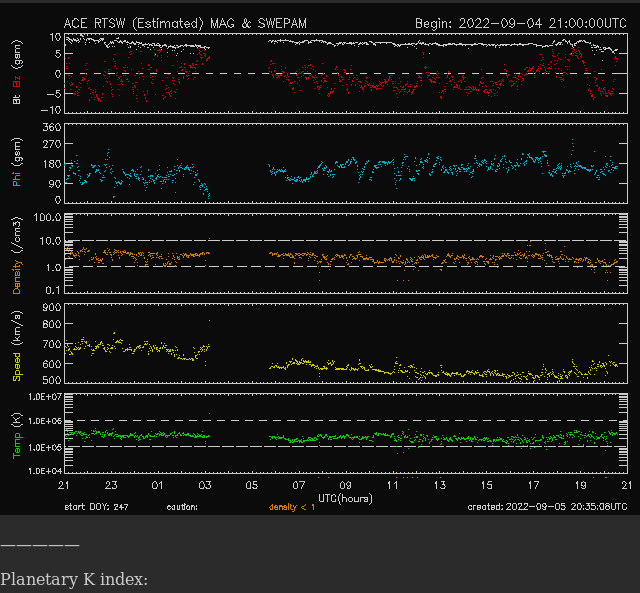Click the 'Bt Bz (gsm)' axis label
Viewport: 640px width, 593px height.
tap(17, 72)
